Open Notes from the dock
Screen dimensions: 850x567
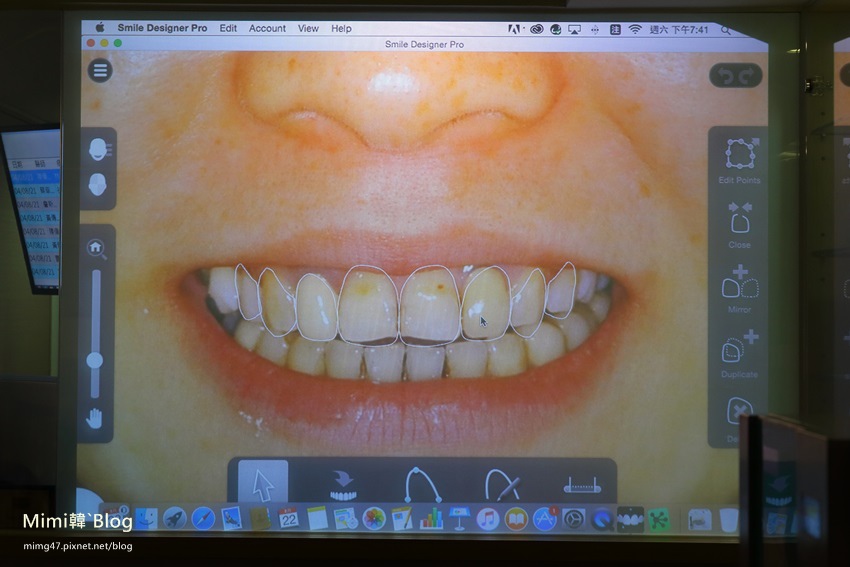[x=317, y=519]
